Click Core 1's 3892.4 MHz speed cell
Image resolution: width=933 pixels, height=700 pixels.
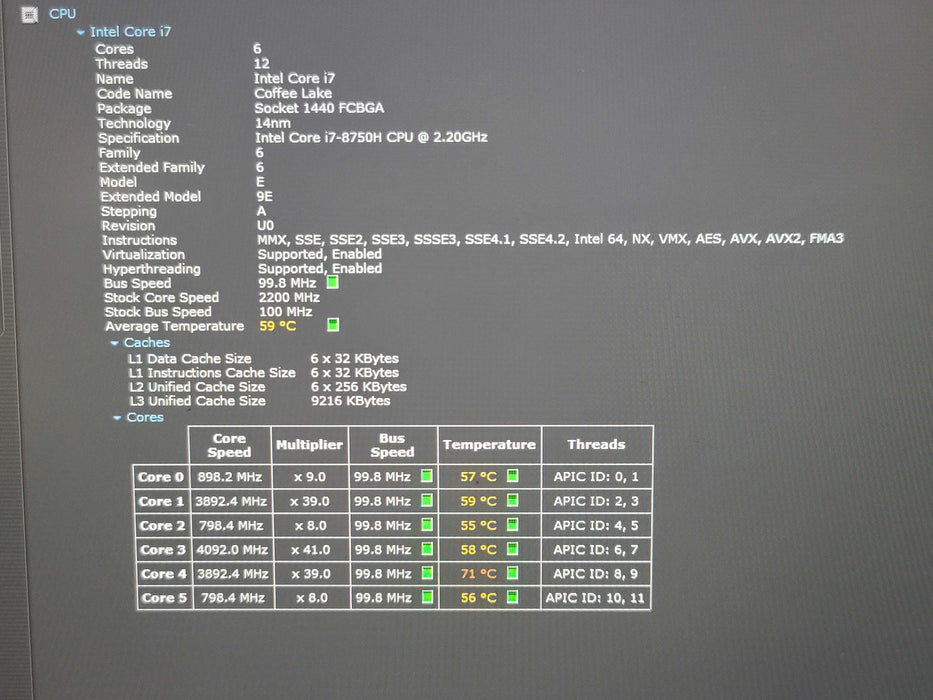(x=231, y=502)
